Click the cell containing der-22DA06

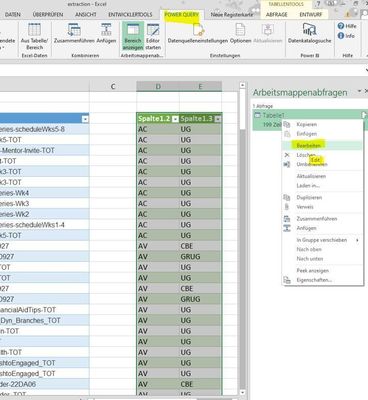[x=45, y=384]
